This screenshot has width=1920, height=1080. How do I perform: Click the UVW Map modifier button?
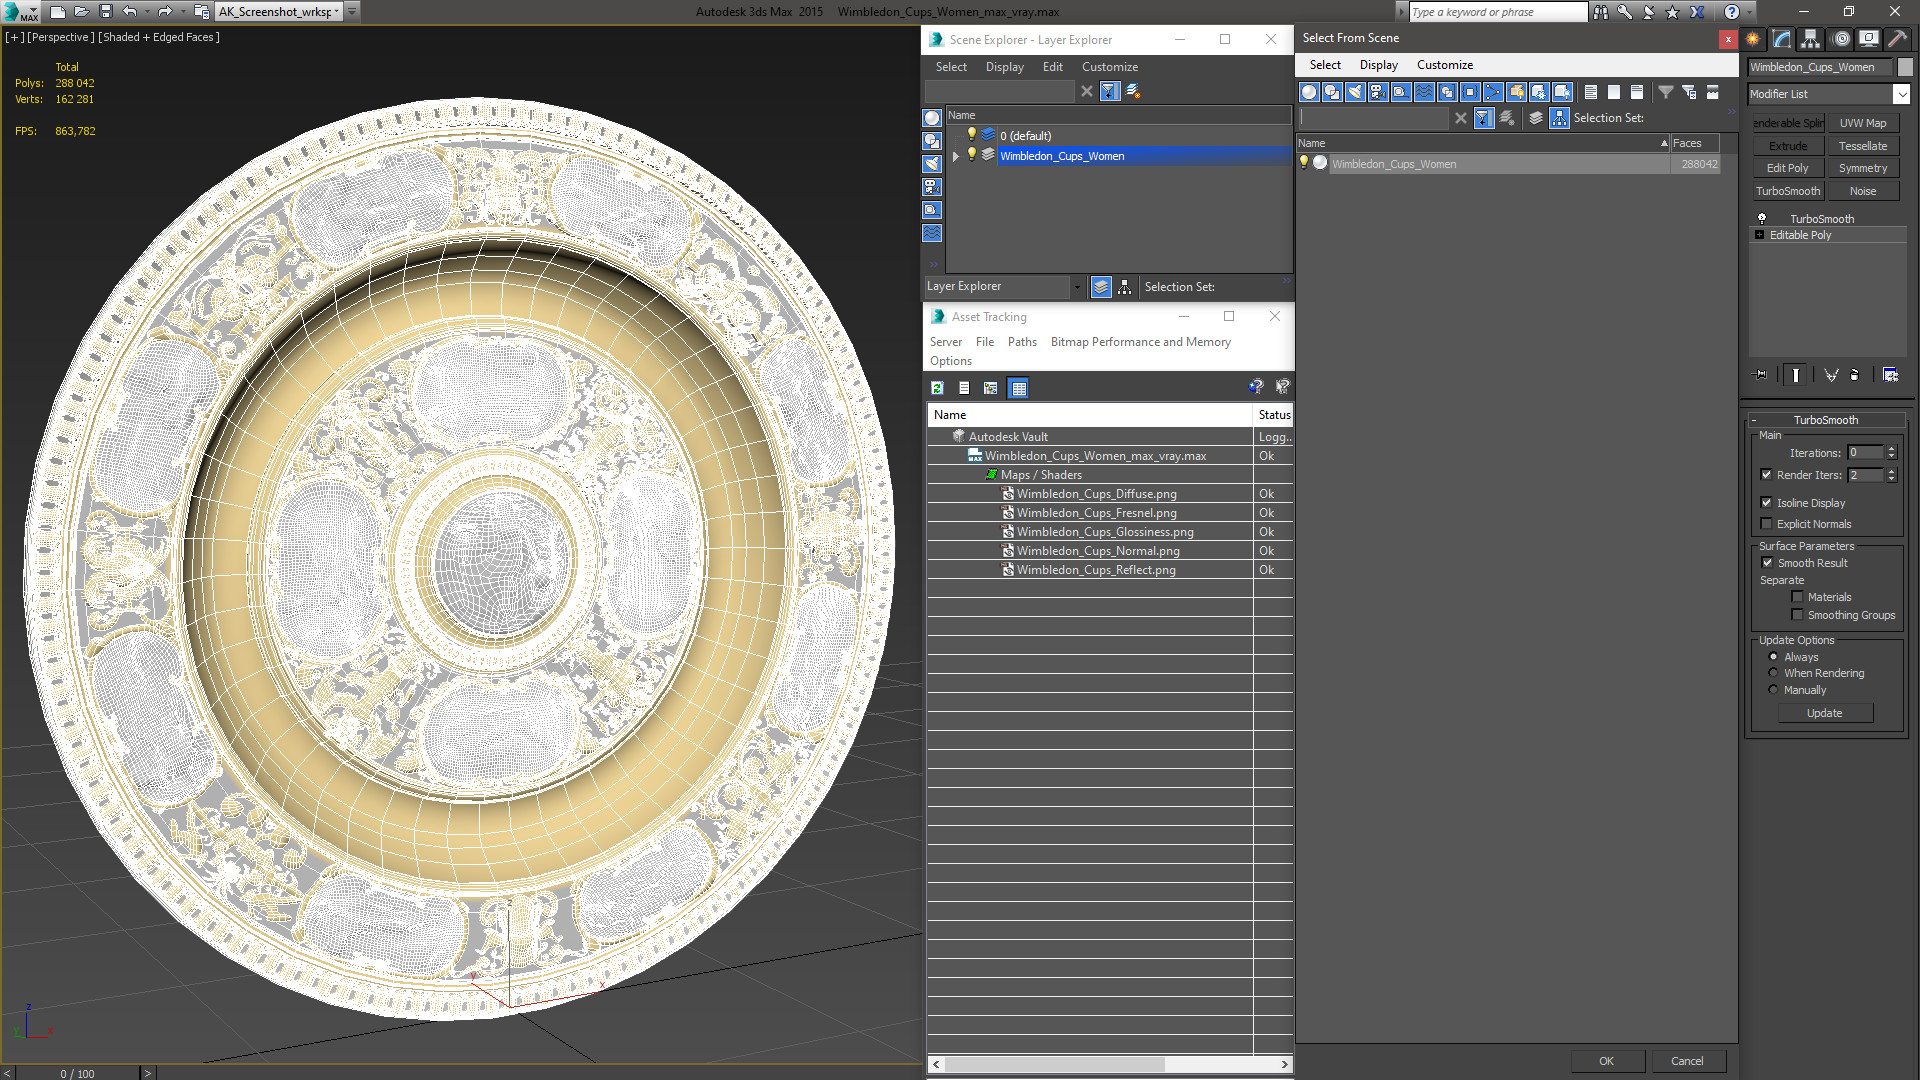[x=1863, y=123]
